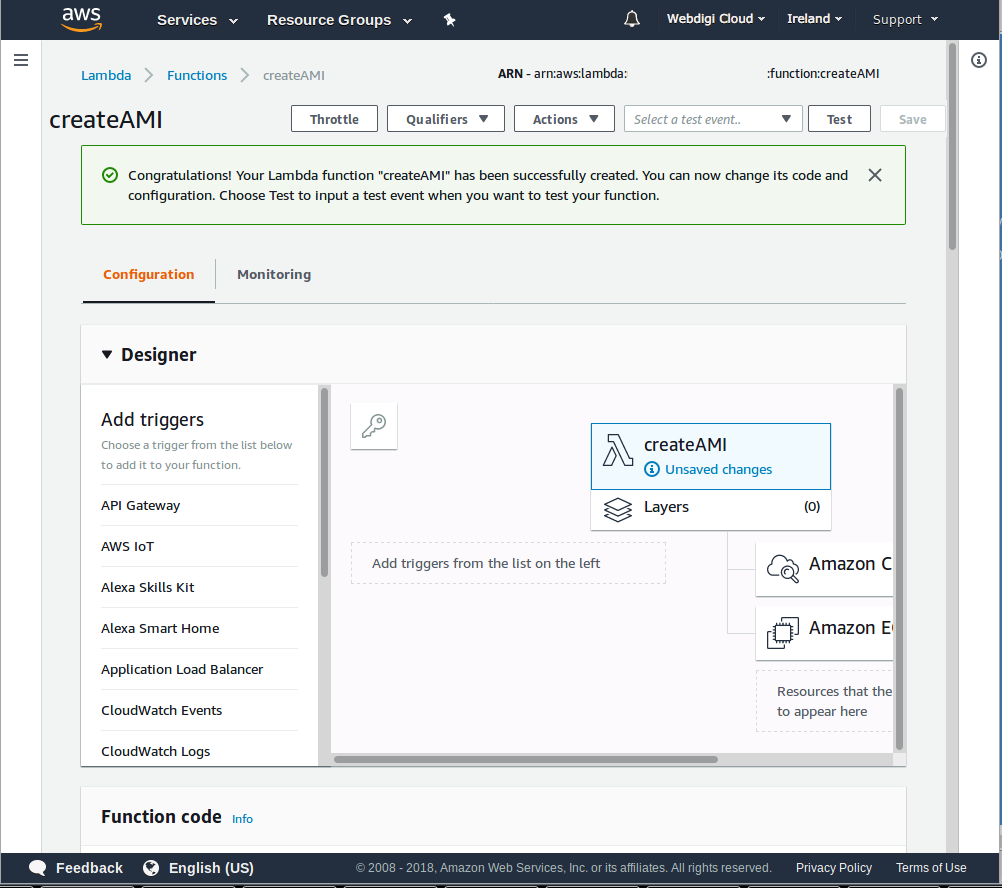Click the Add triggers placeholder box
This screenshot has width=1002, height=888.
pos(508,563)
